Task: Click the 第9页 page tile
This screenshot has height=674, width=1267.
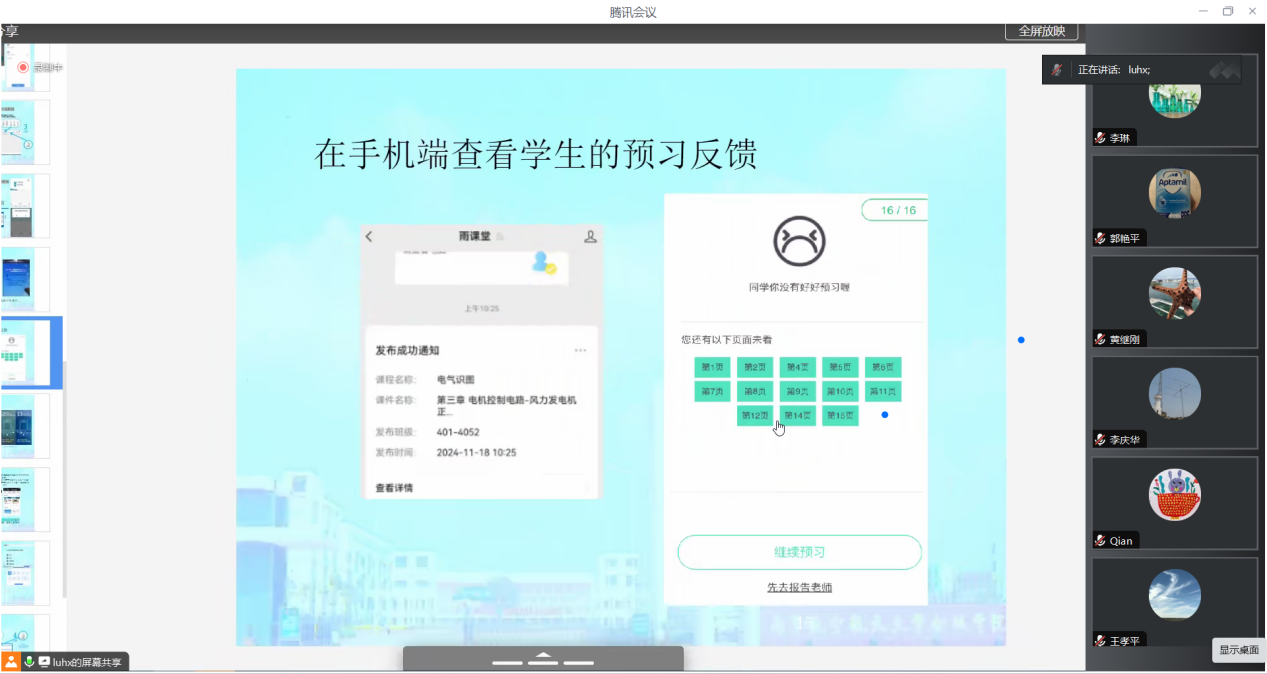Action: 798,391
